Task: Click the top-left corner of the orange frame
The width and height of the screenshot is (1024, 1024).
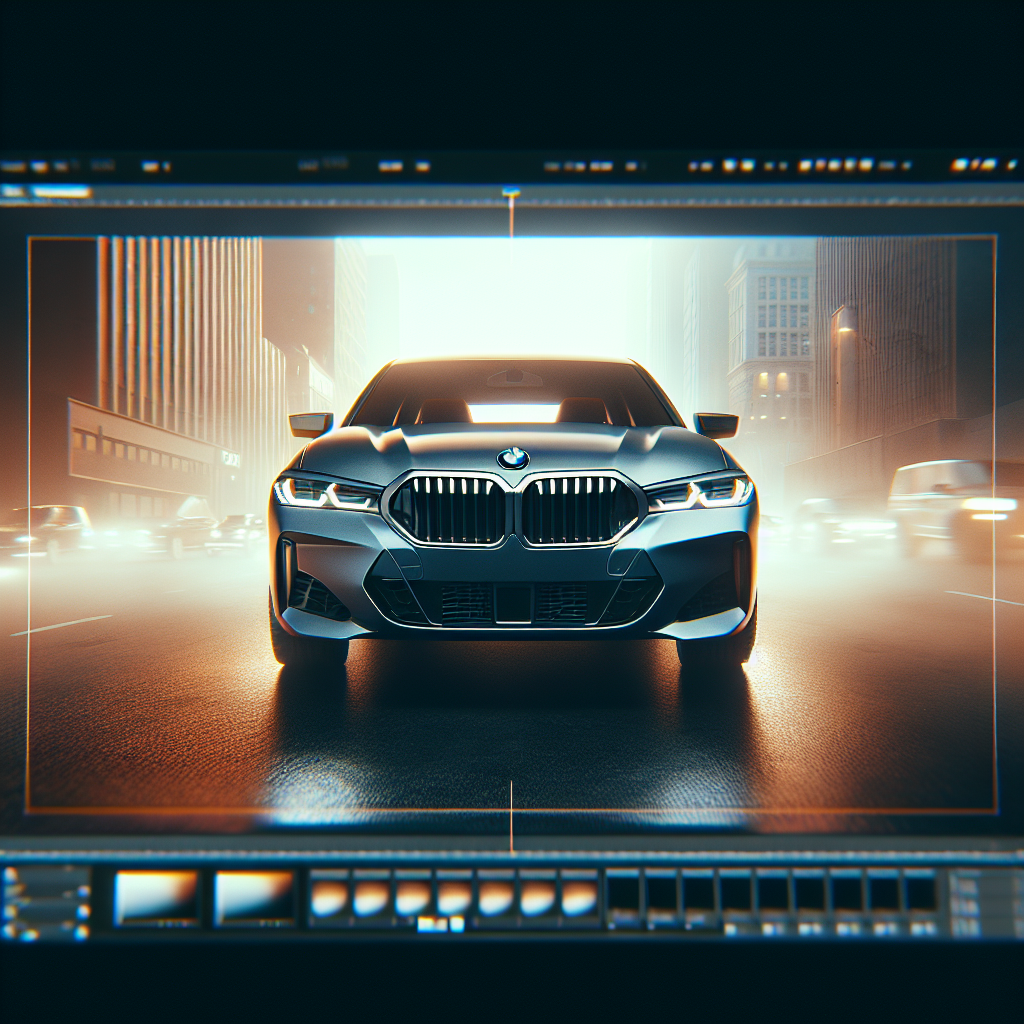Action: coord(29,239)
